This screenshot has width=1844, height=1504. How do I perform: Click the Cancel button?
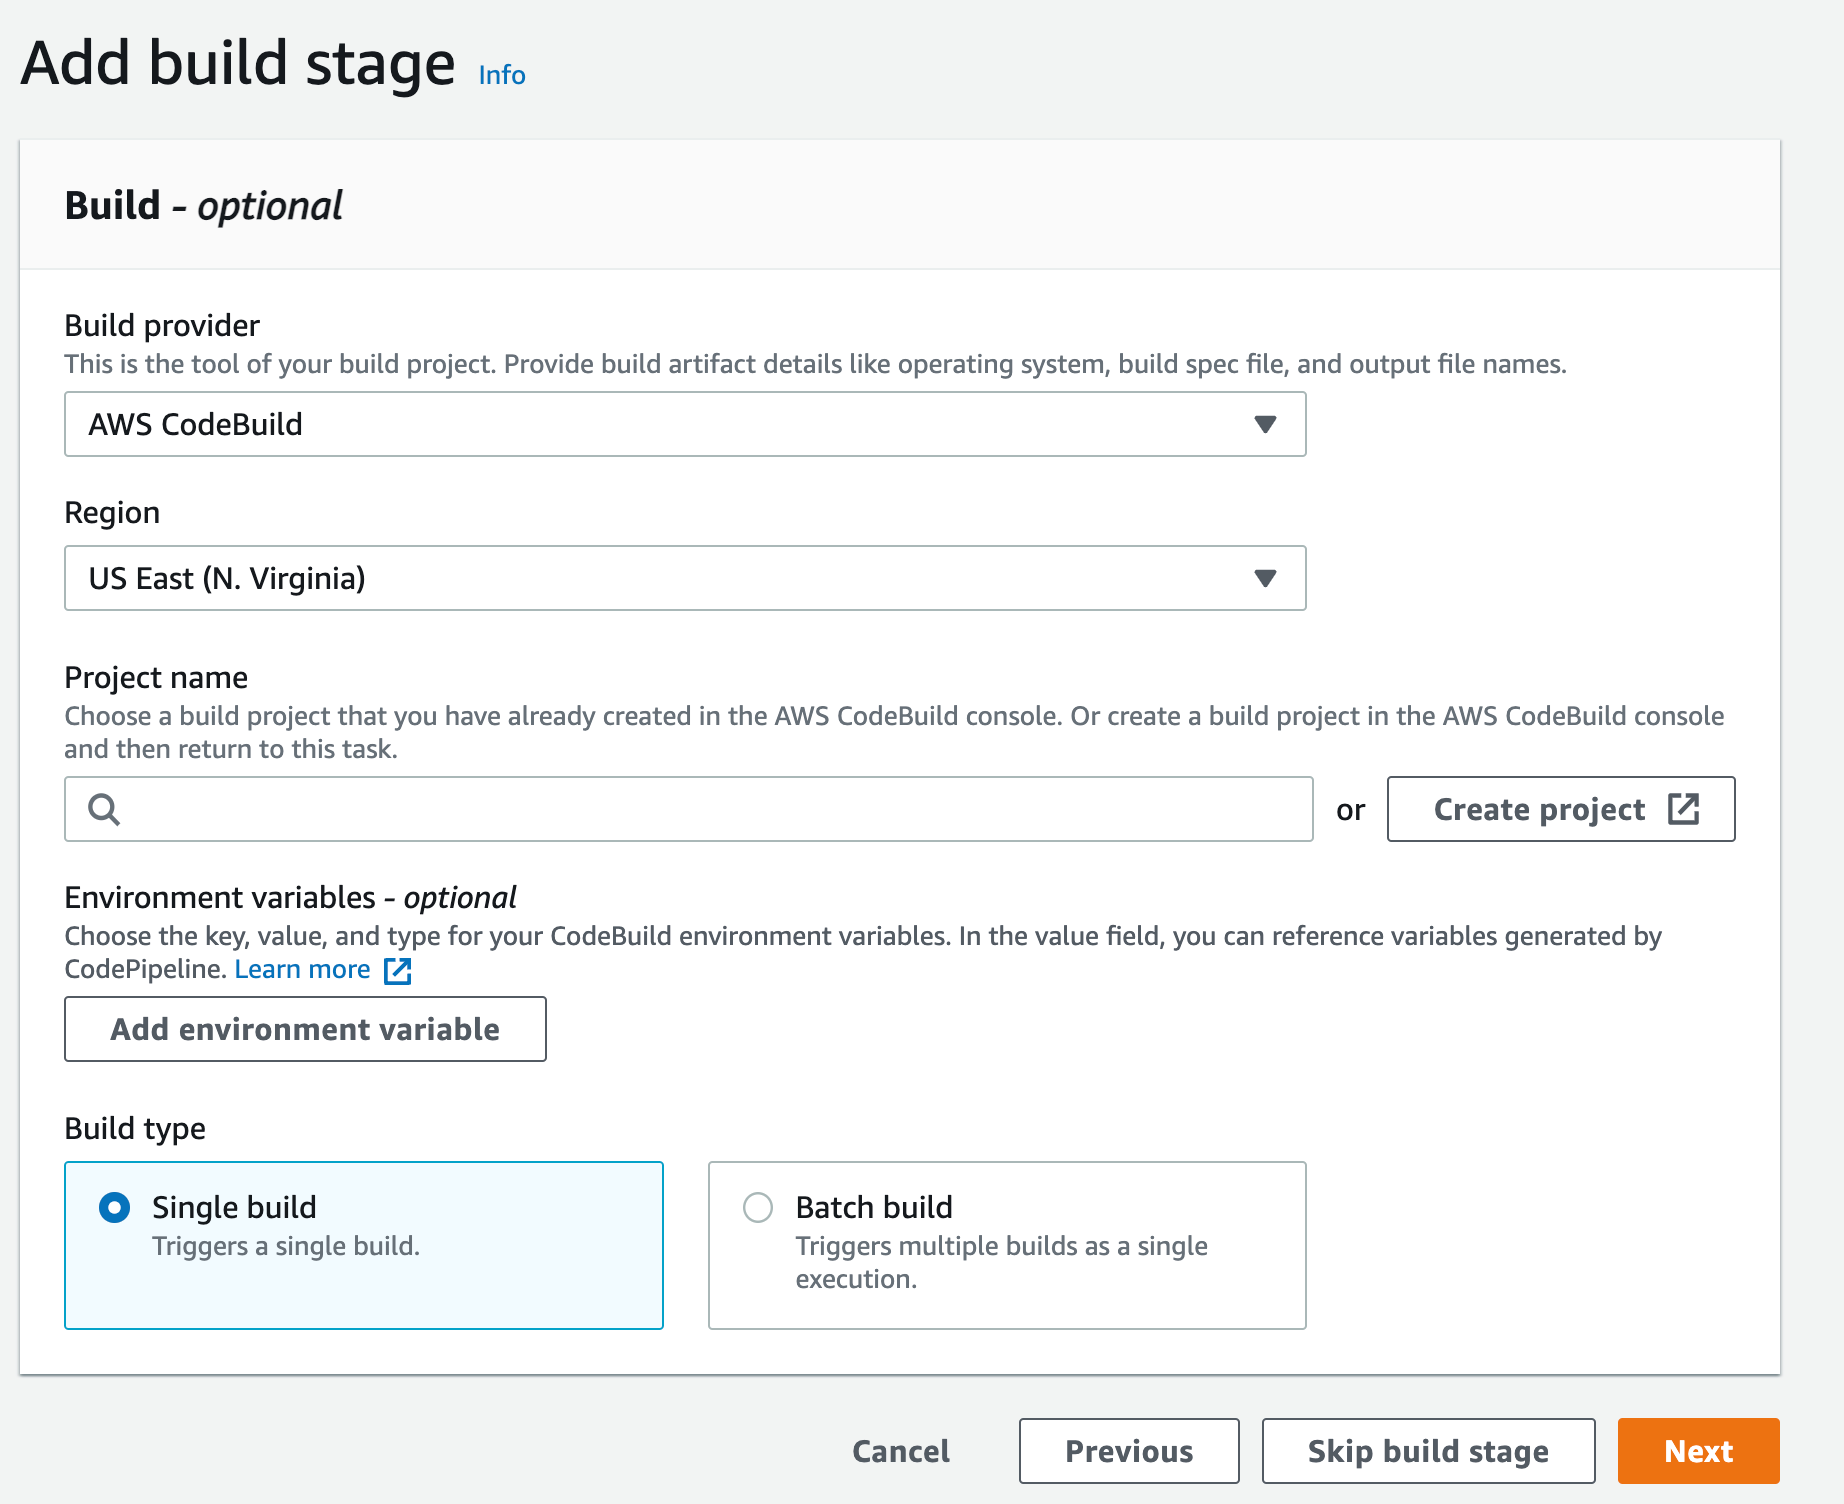(899, 1451)
